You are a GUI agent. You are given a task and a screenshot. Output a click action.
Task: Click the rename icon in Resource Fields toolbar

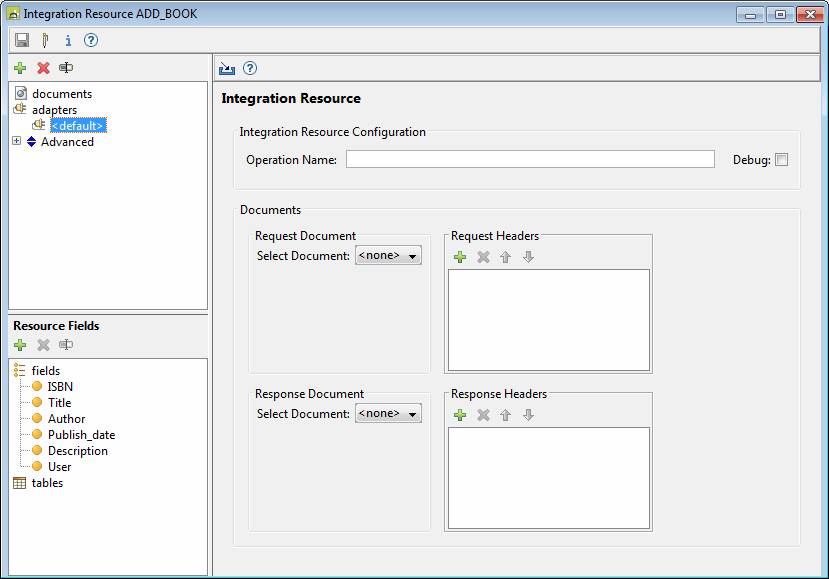[66, 345]
